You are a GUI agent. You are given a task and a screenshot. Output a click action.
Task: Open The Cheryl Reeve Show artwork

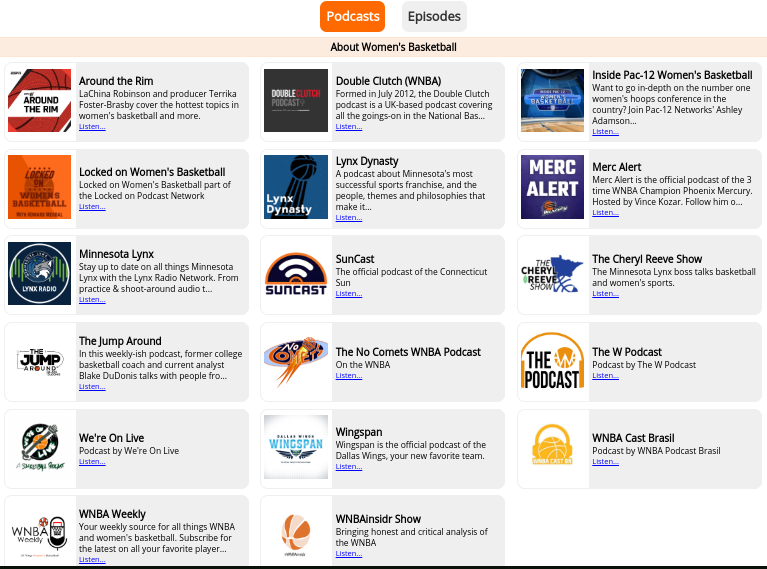pyautogui.click(x=552, y=273)
